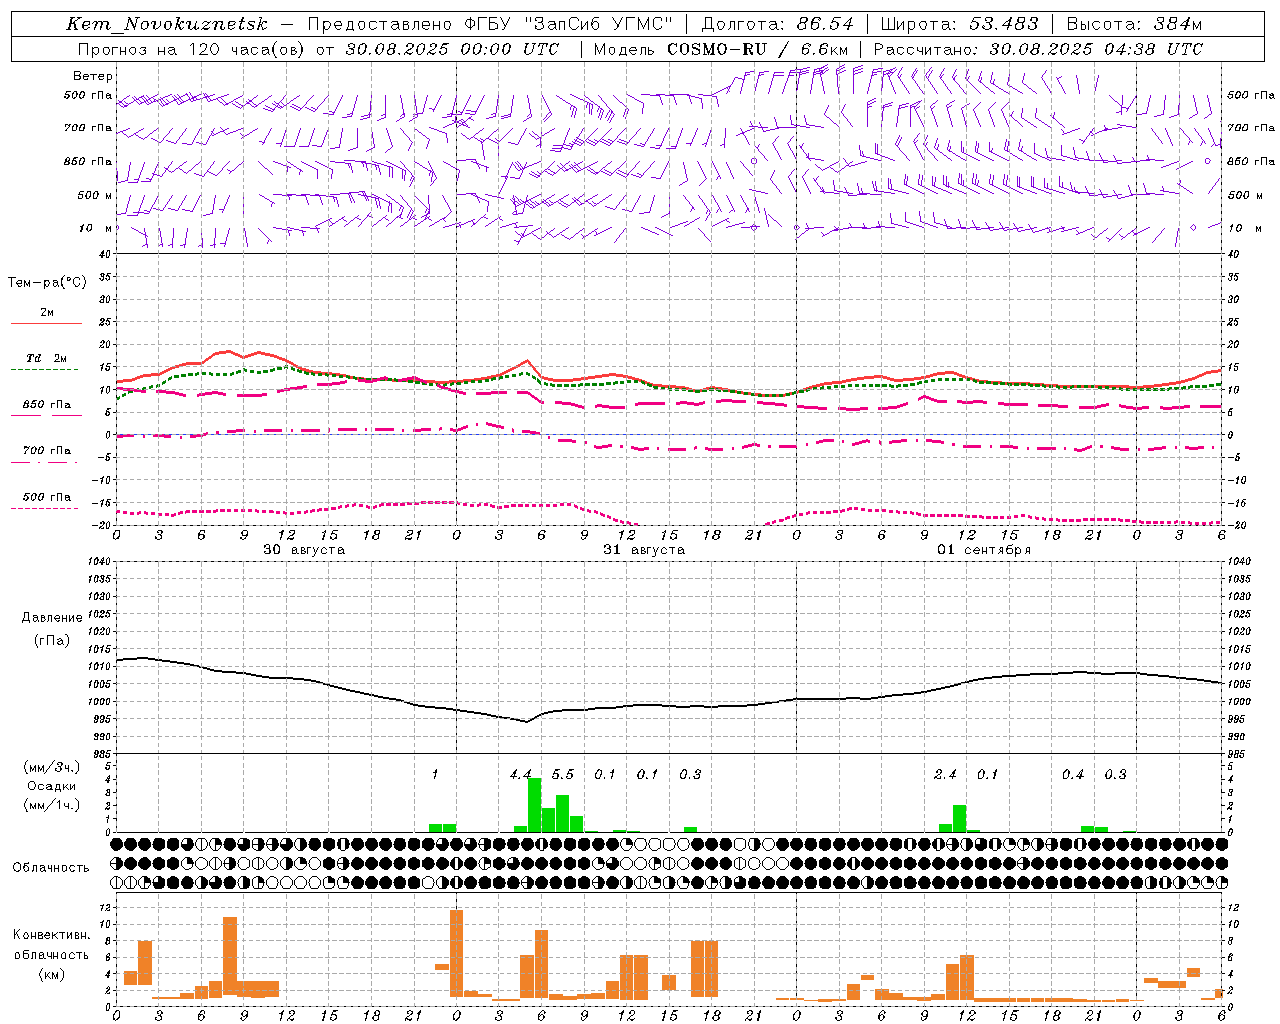The image size is (1280, 1024).
Task: Click the Модель COSMO-RU / 6.6км label
Action: click(x=721, y=49)
